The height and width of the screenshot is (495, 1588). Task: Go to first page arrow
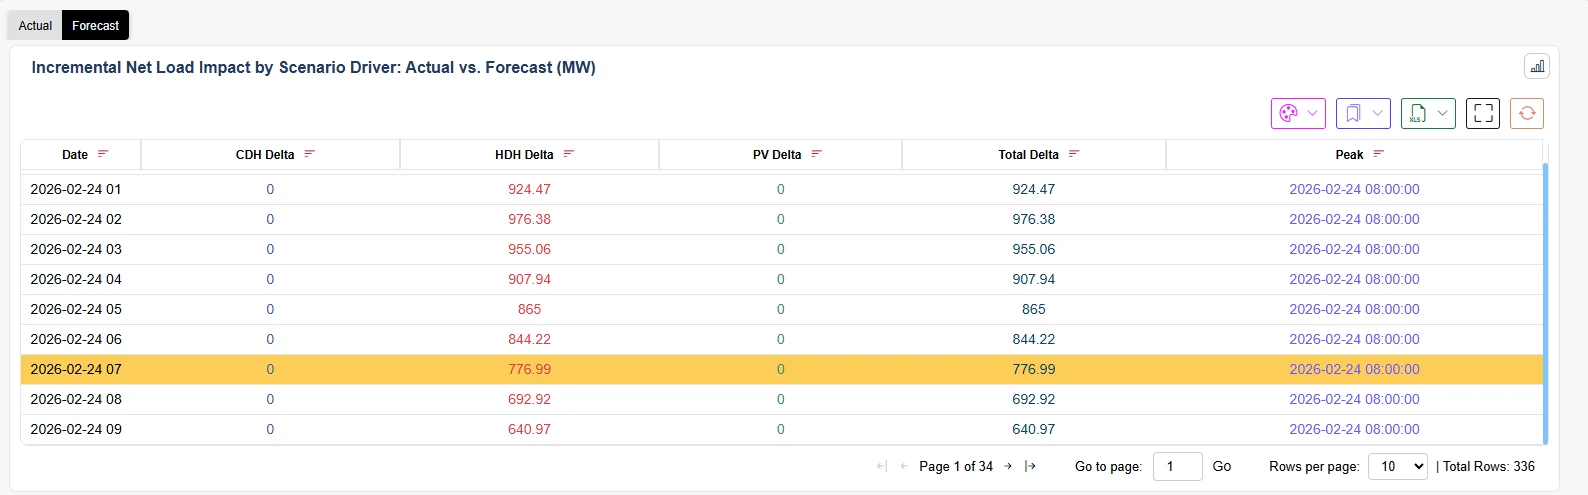coord(881,466)
